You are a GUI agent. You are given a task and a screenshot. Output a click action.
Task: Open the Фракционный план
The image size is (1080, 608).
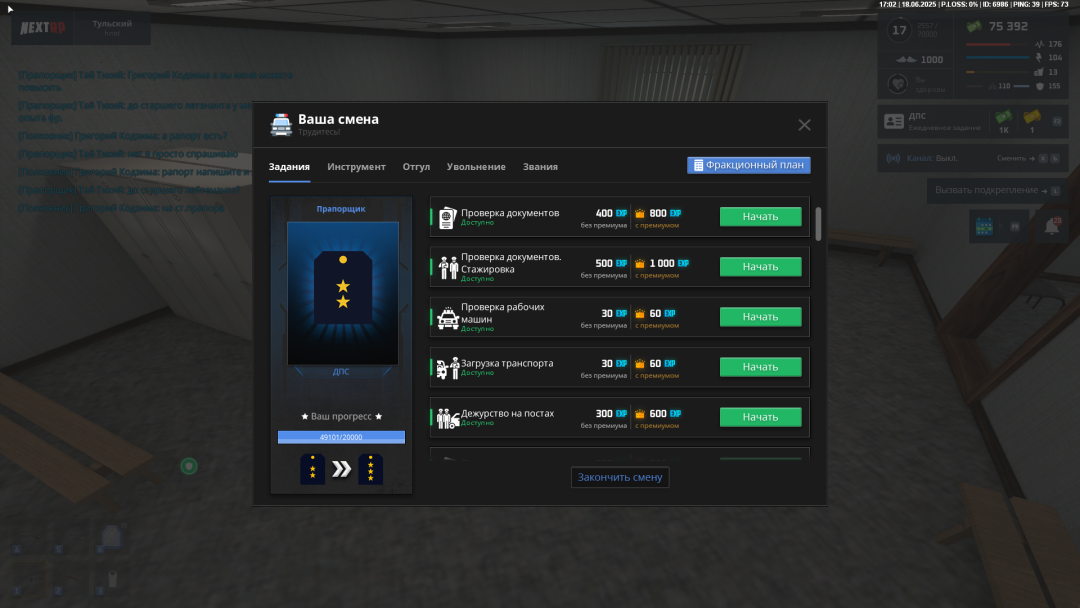tap(748, 165)
